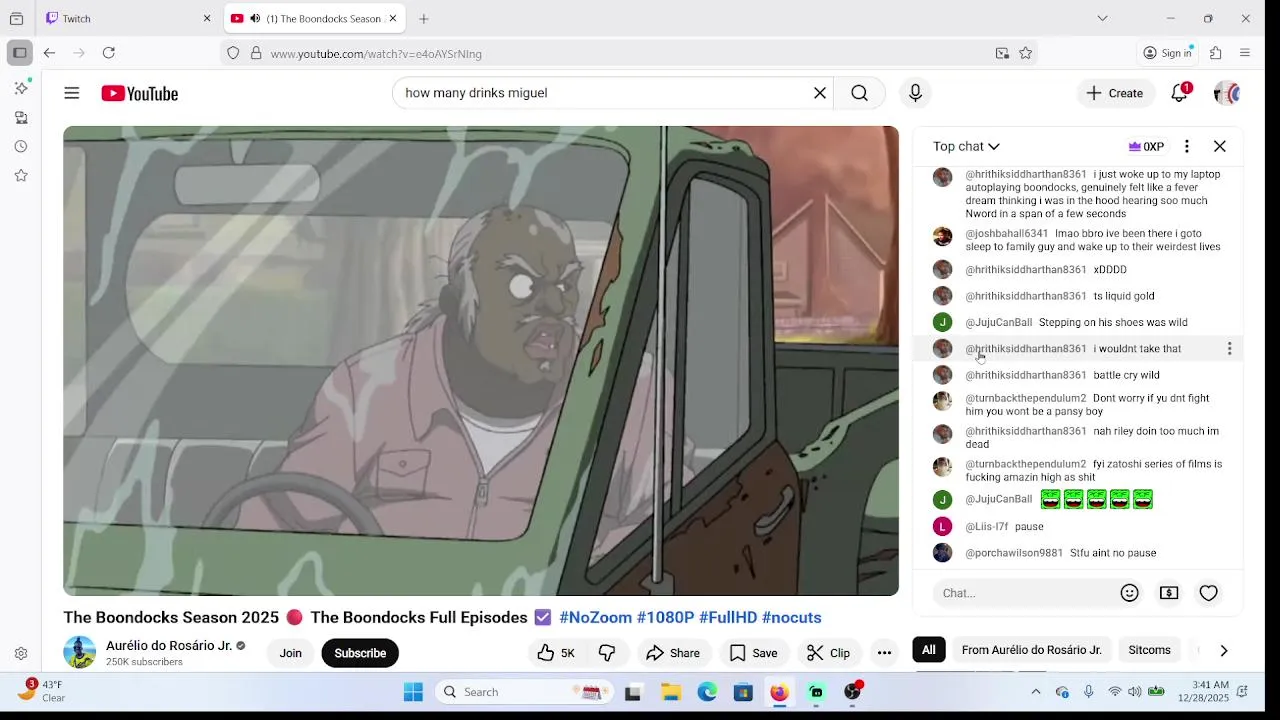
Task: Clear the YouTube search text
Action: [x=820, y=93]
